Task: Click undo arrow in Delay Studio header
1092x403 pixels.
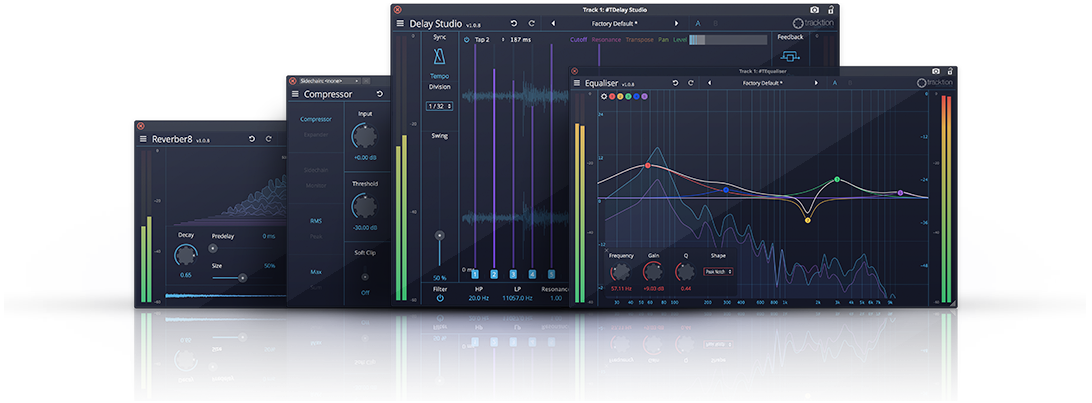Action: 514,23
